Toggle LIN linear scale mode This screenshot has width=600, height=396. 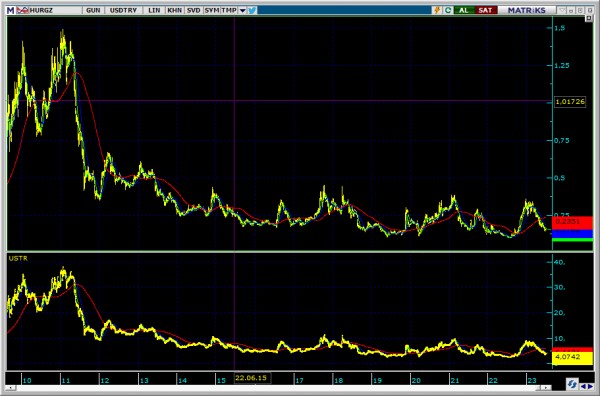coord(154,10)
